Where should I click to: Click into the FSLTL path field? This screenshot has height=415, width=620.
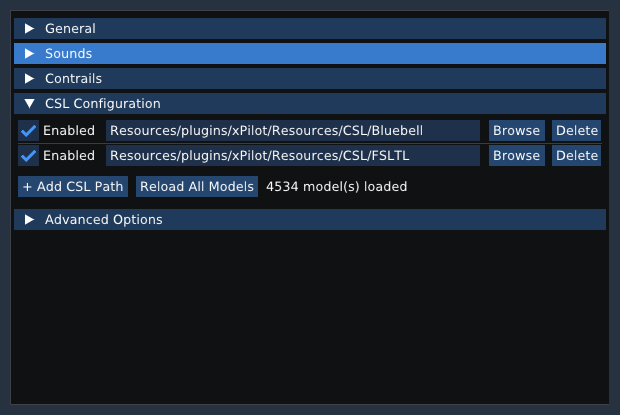(x=293, y=156)
